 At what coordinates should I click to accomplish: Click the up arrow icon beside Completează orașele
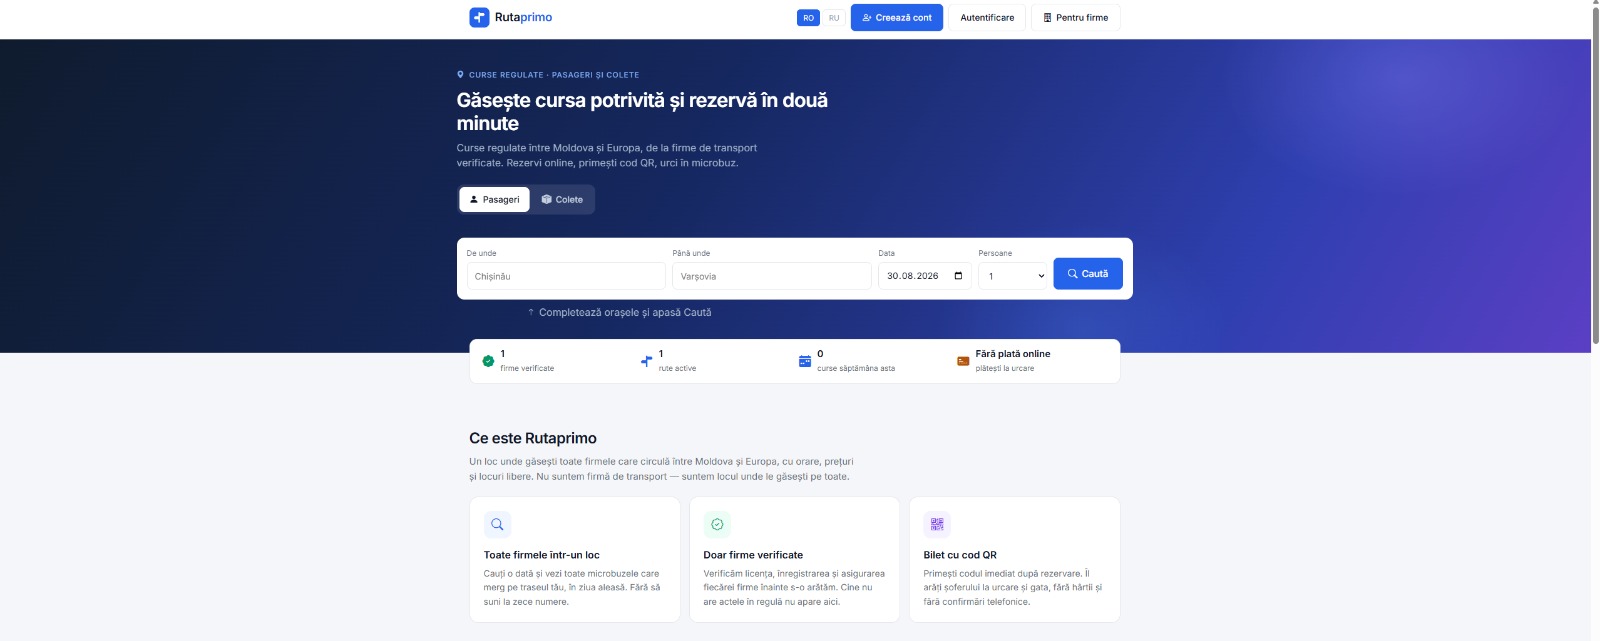(531, 312)
